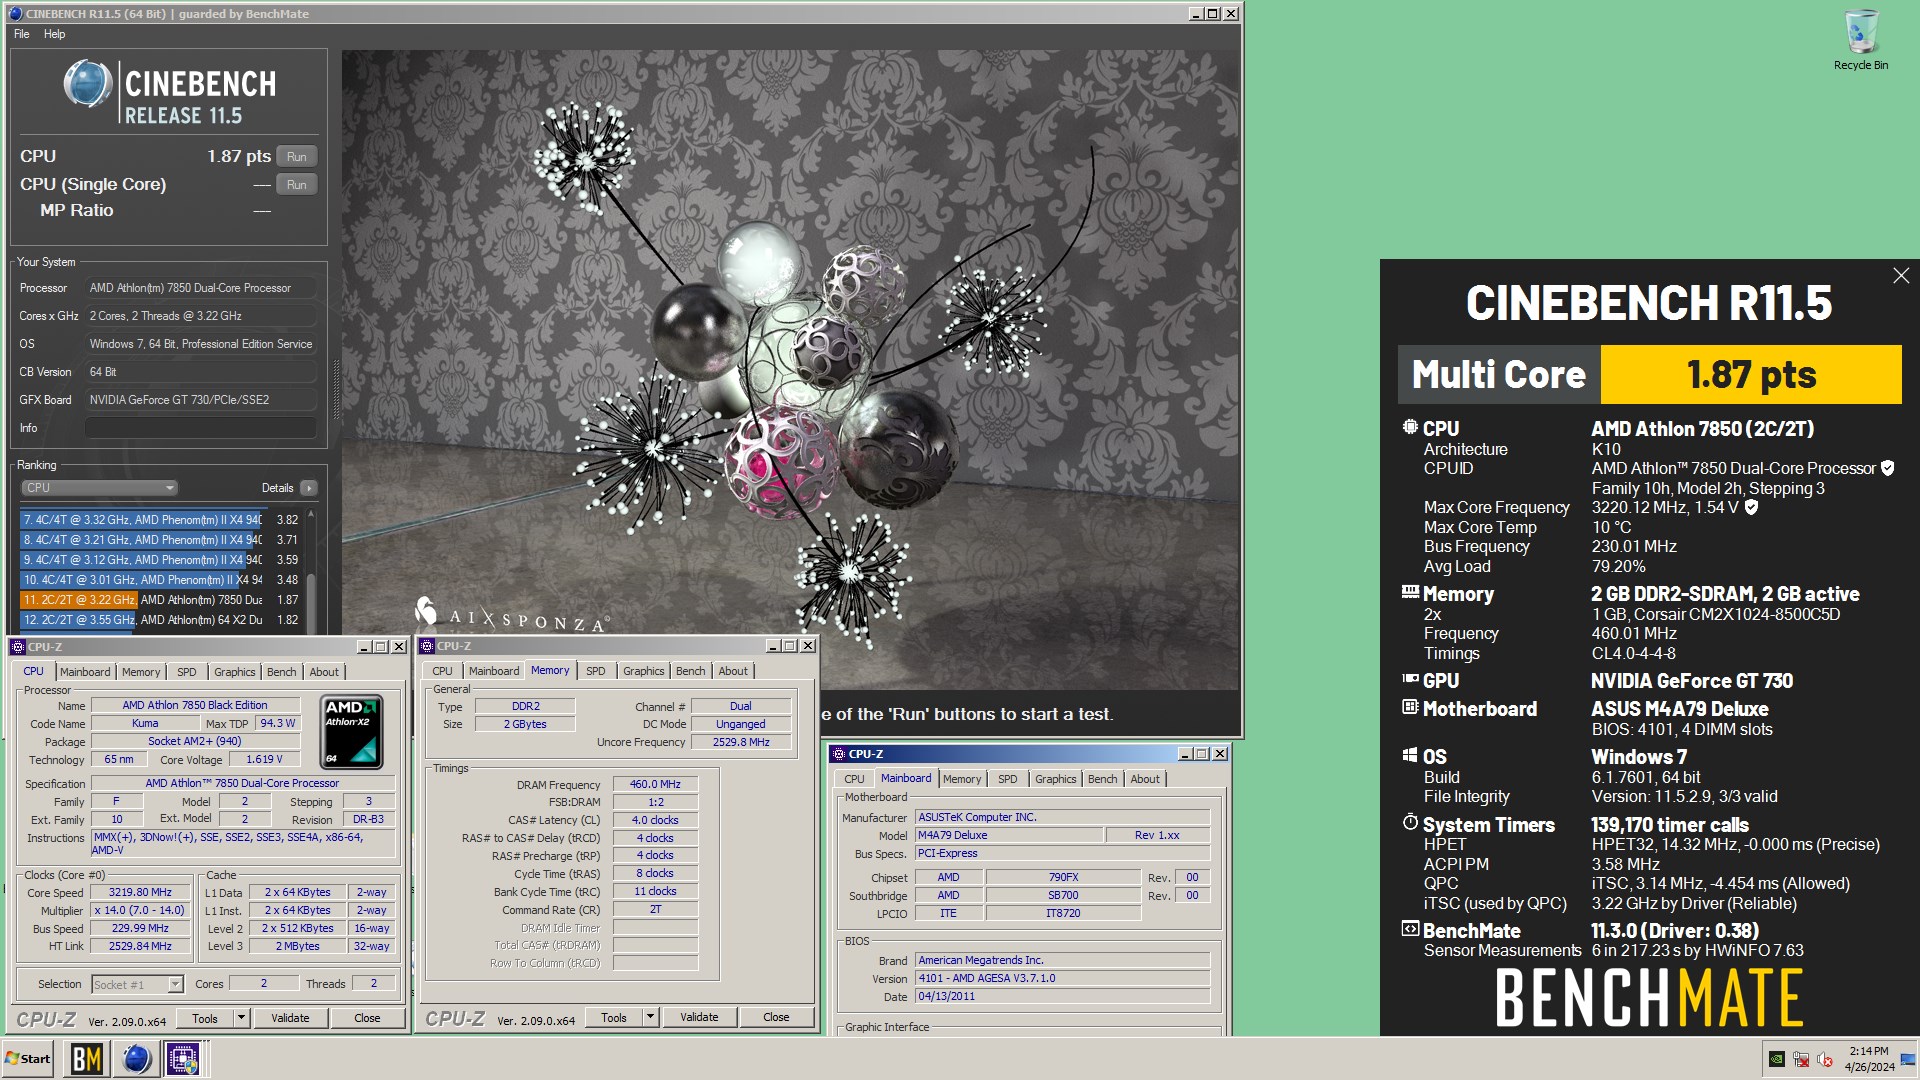The image size is (1920, 1080).
Task: Click the Windows OS icon in BenchMate panel
Action: click(x=1410, y=755)
